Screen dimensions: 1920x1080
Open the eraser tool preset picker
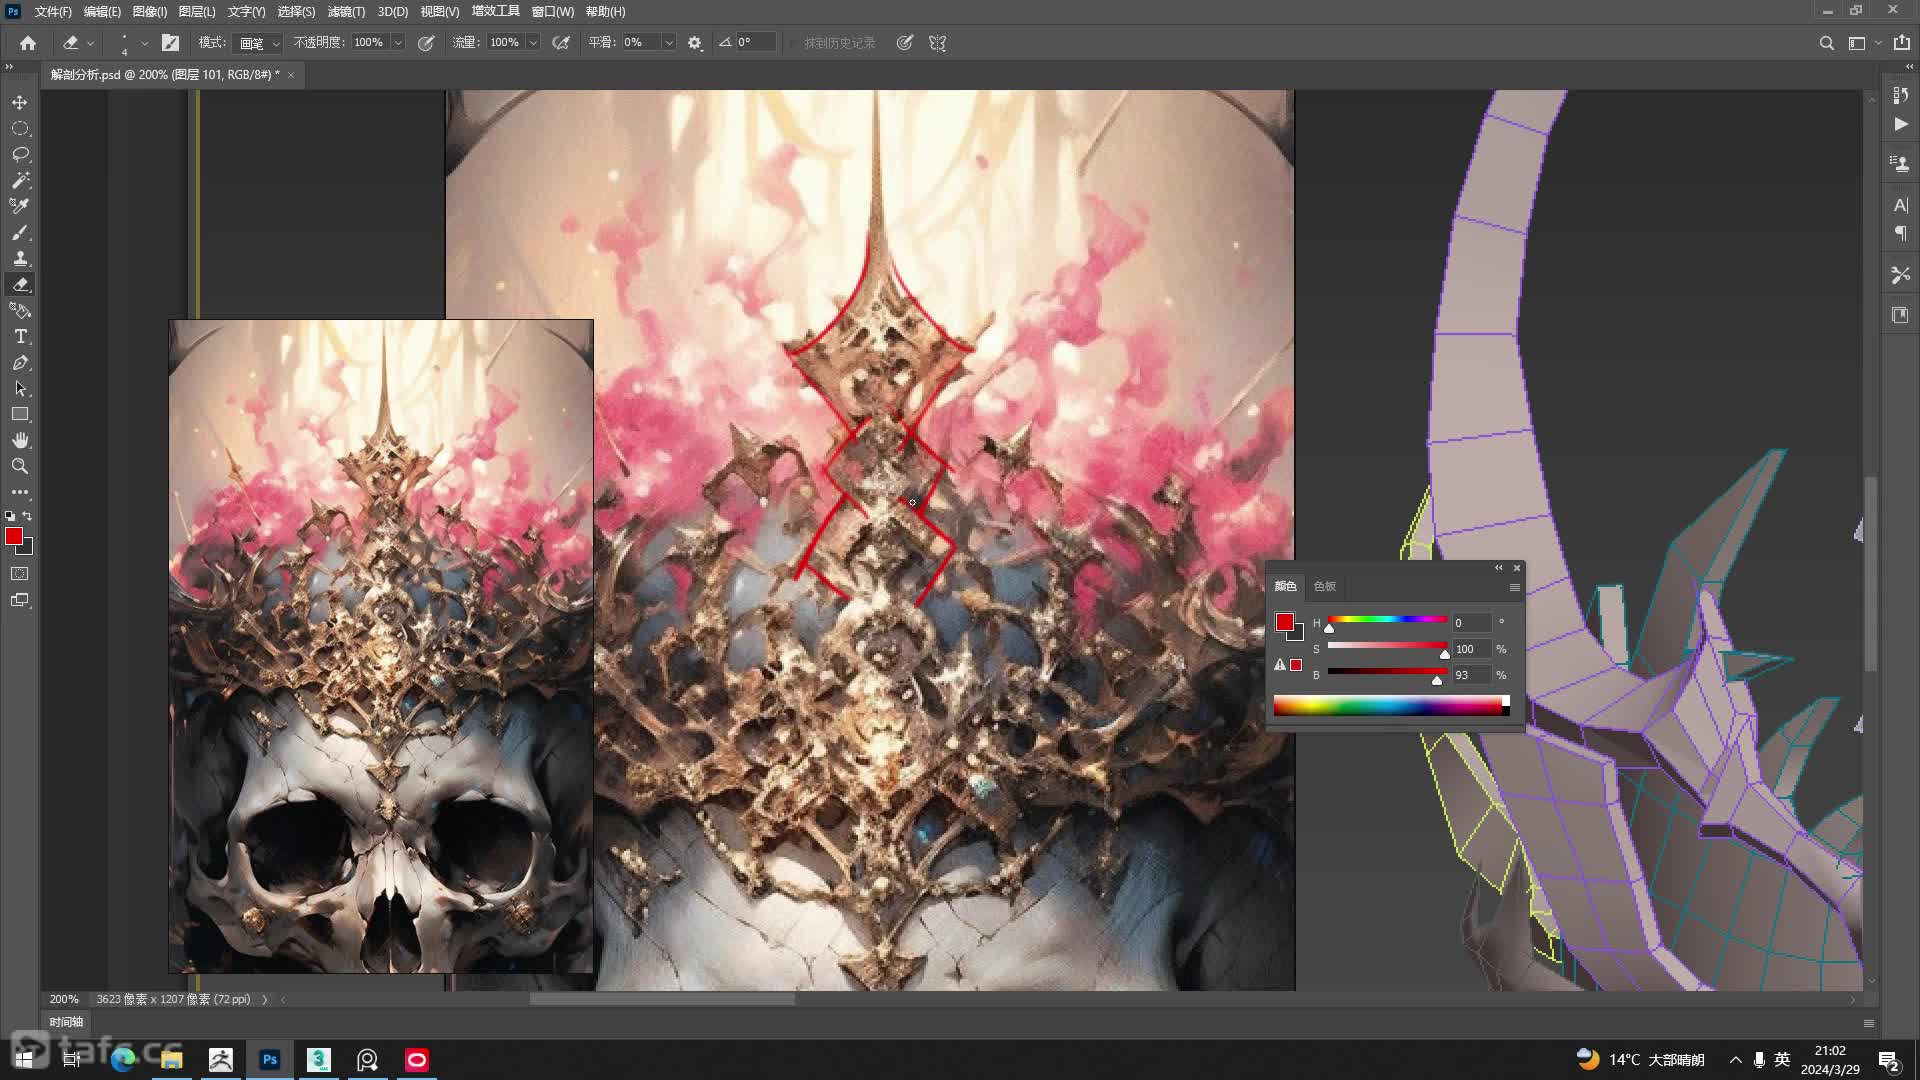[x=78, y=43]
